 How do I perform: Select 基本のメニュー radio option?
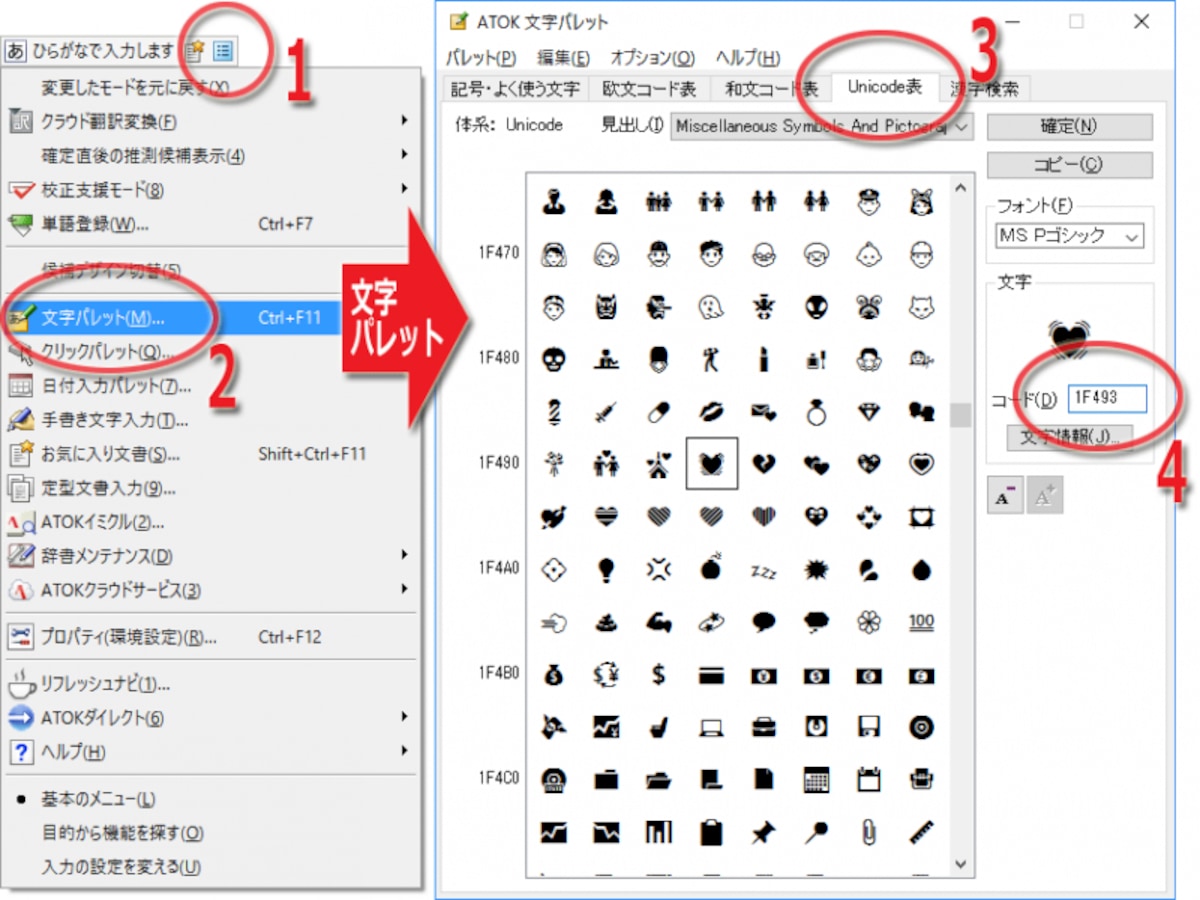point(98,799)
